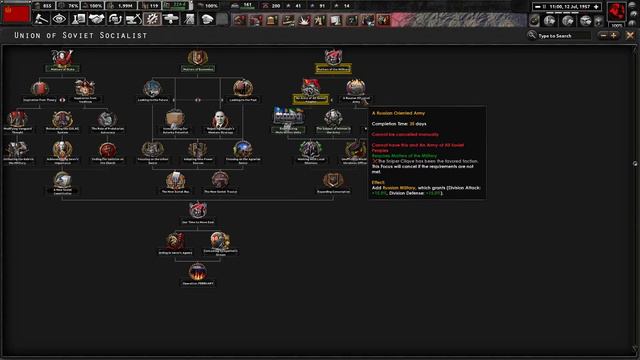Open the Logistics screen
The image size is (640, 360).
pyautogui.click(x=189, y=19)
